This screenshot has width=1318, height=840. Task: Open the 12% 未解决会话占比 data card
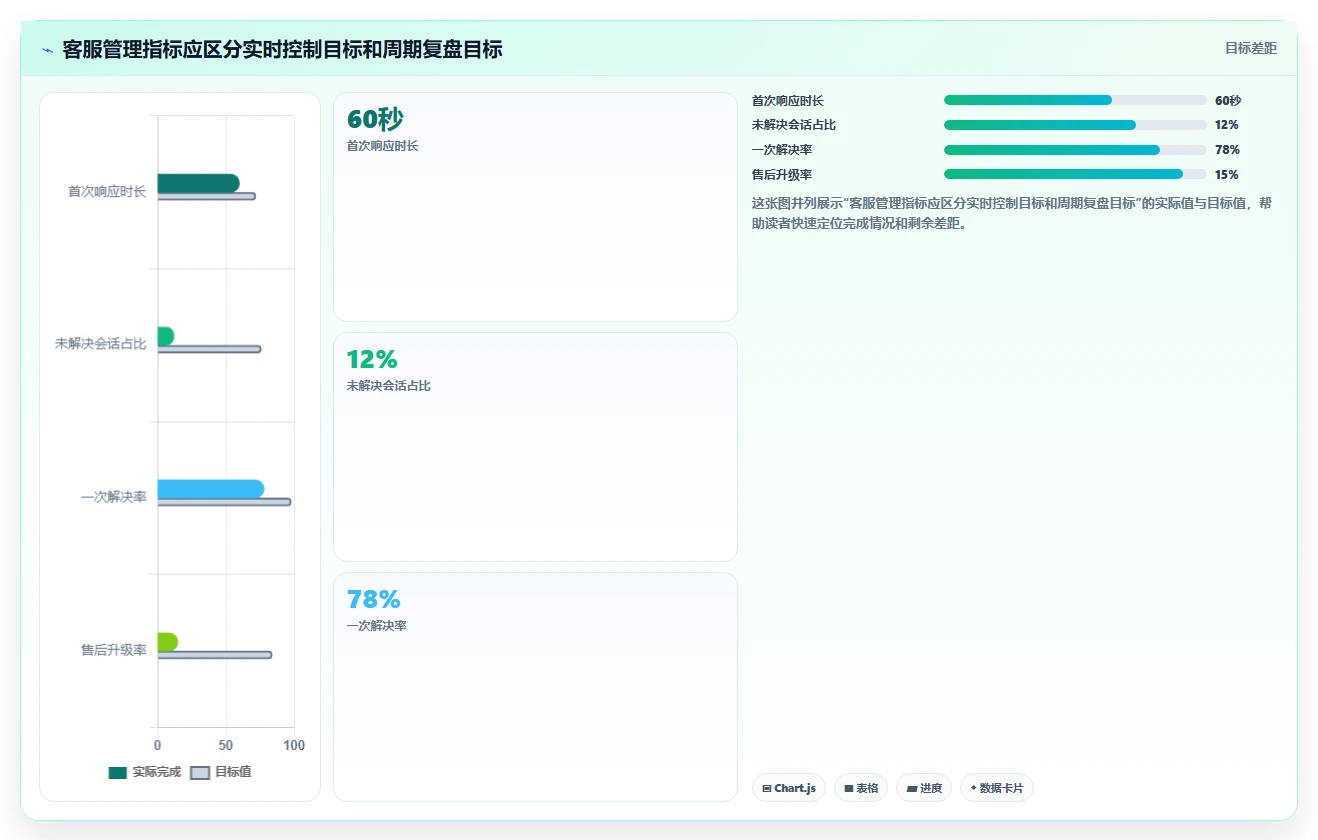[535, 447]
